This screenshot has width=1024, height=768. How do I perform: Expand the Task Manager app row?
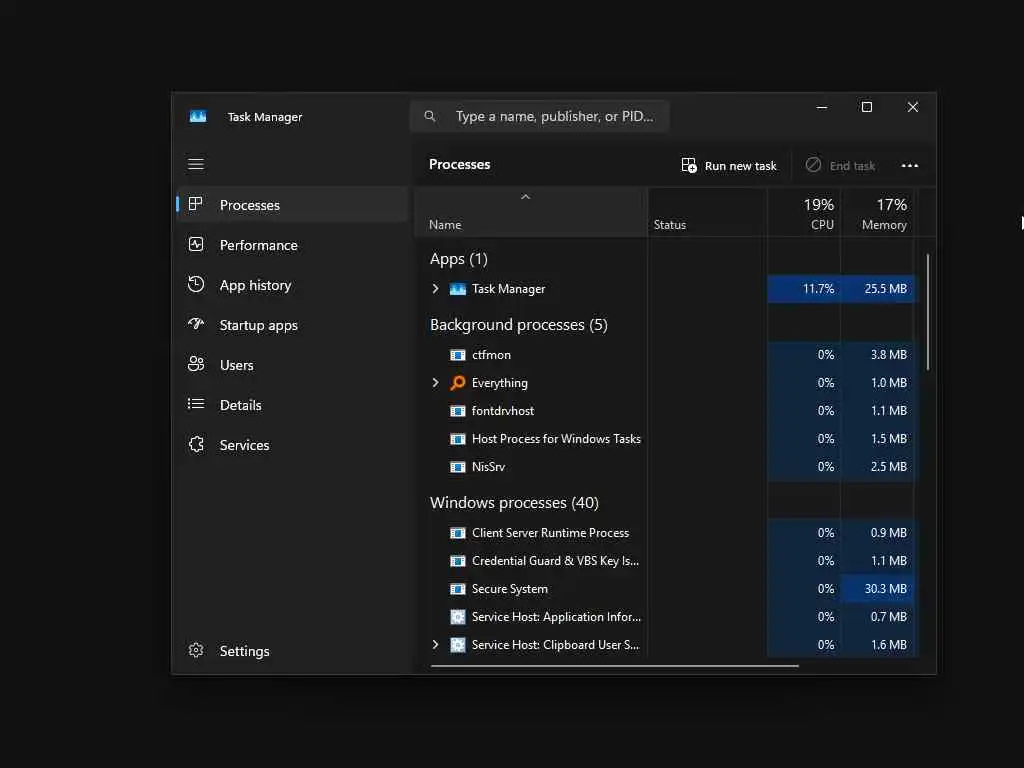coord(436,289)
